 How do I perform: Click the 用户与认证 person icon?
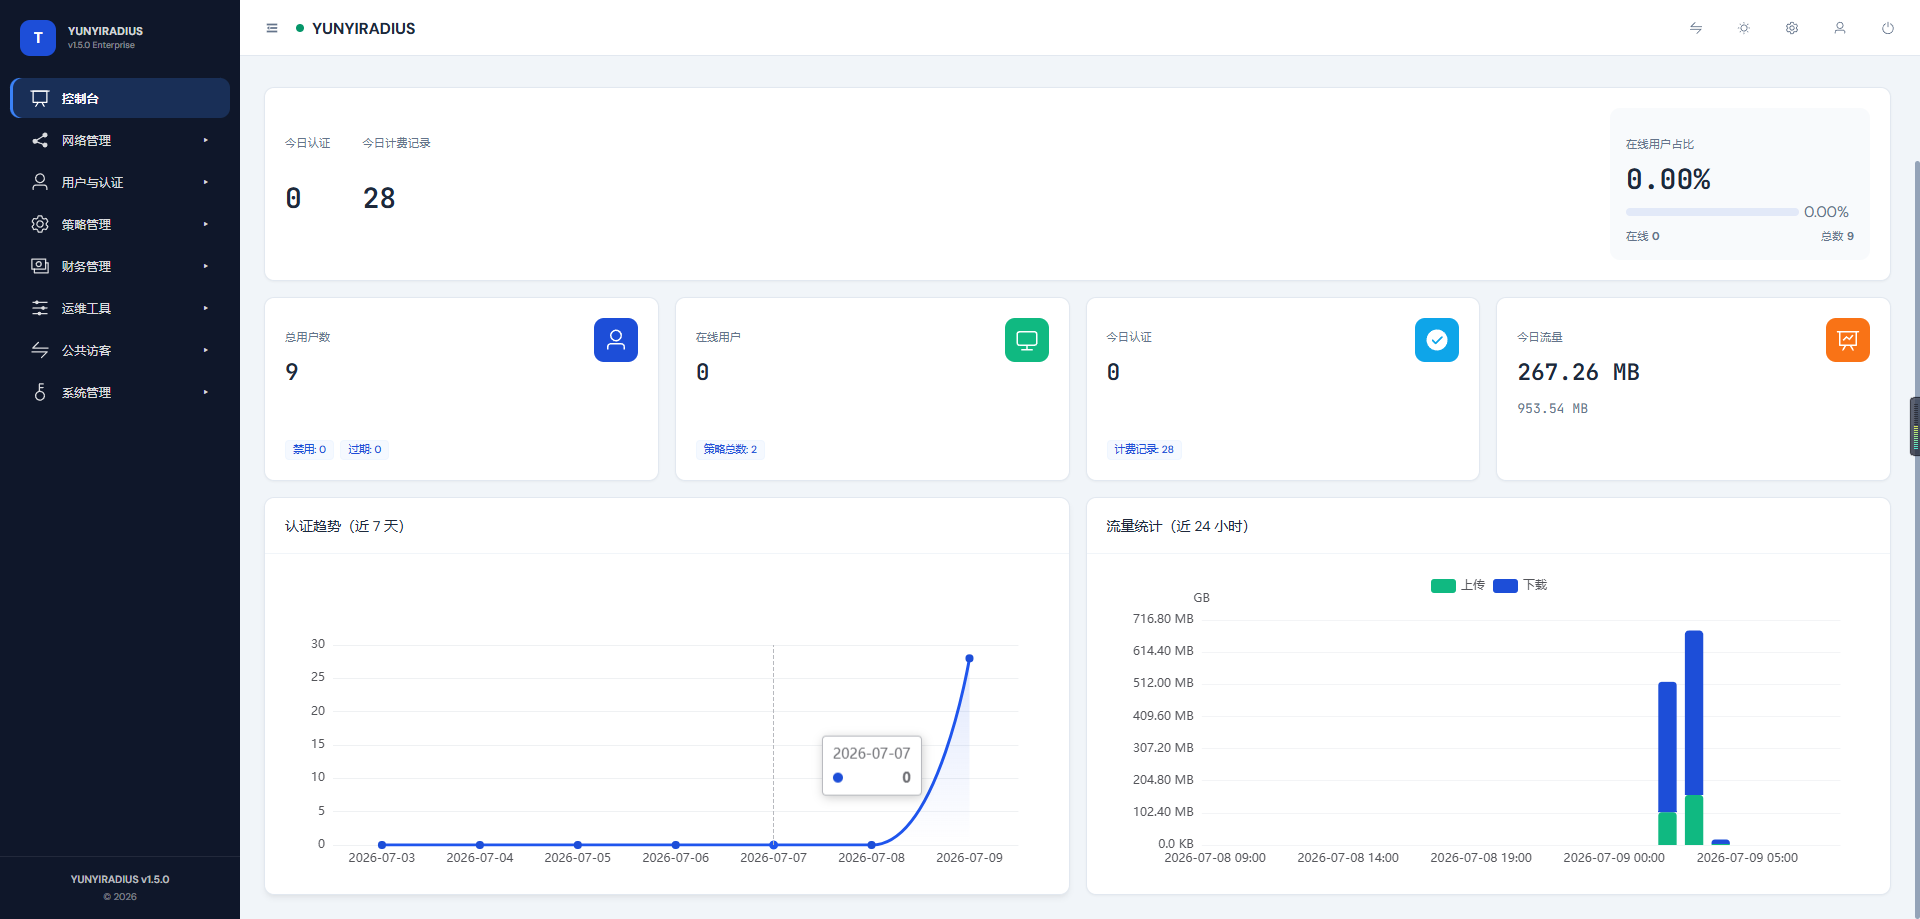point(40,182)
